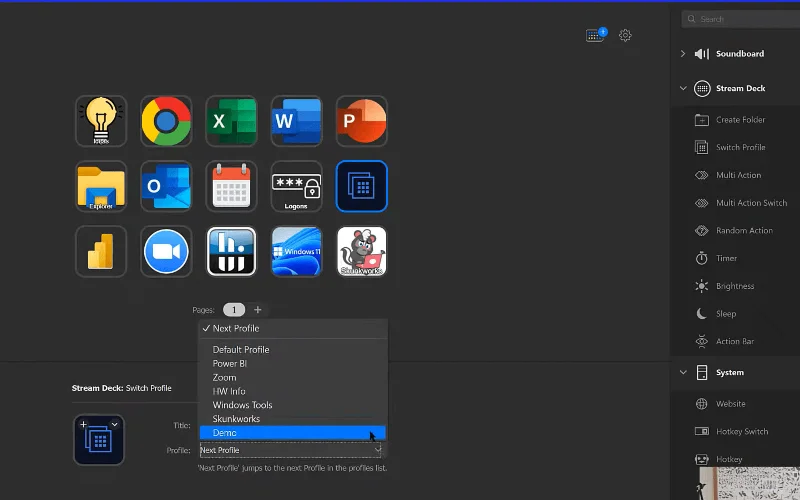Screen dimensions: 800x500
Task: Choose Windows Tools profile option
Action: click(x=293, y=405)
